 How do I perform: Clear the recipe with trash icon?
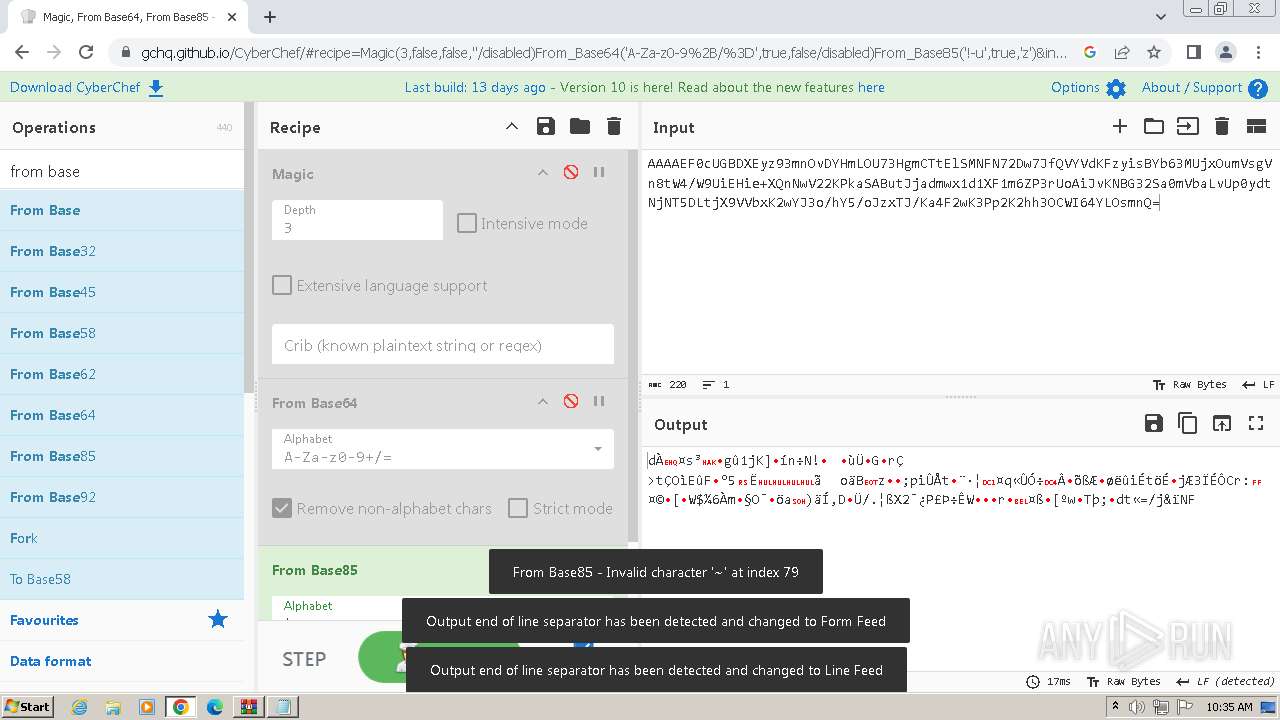click(614, 126)
